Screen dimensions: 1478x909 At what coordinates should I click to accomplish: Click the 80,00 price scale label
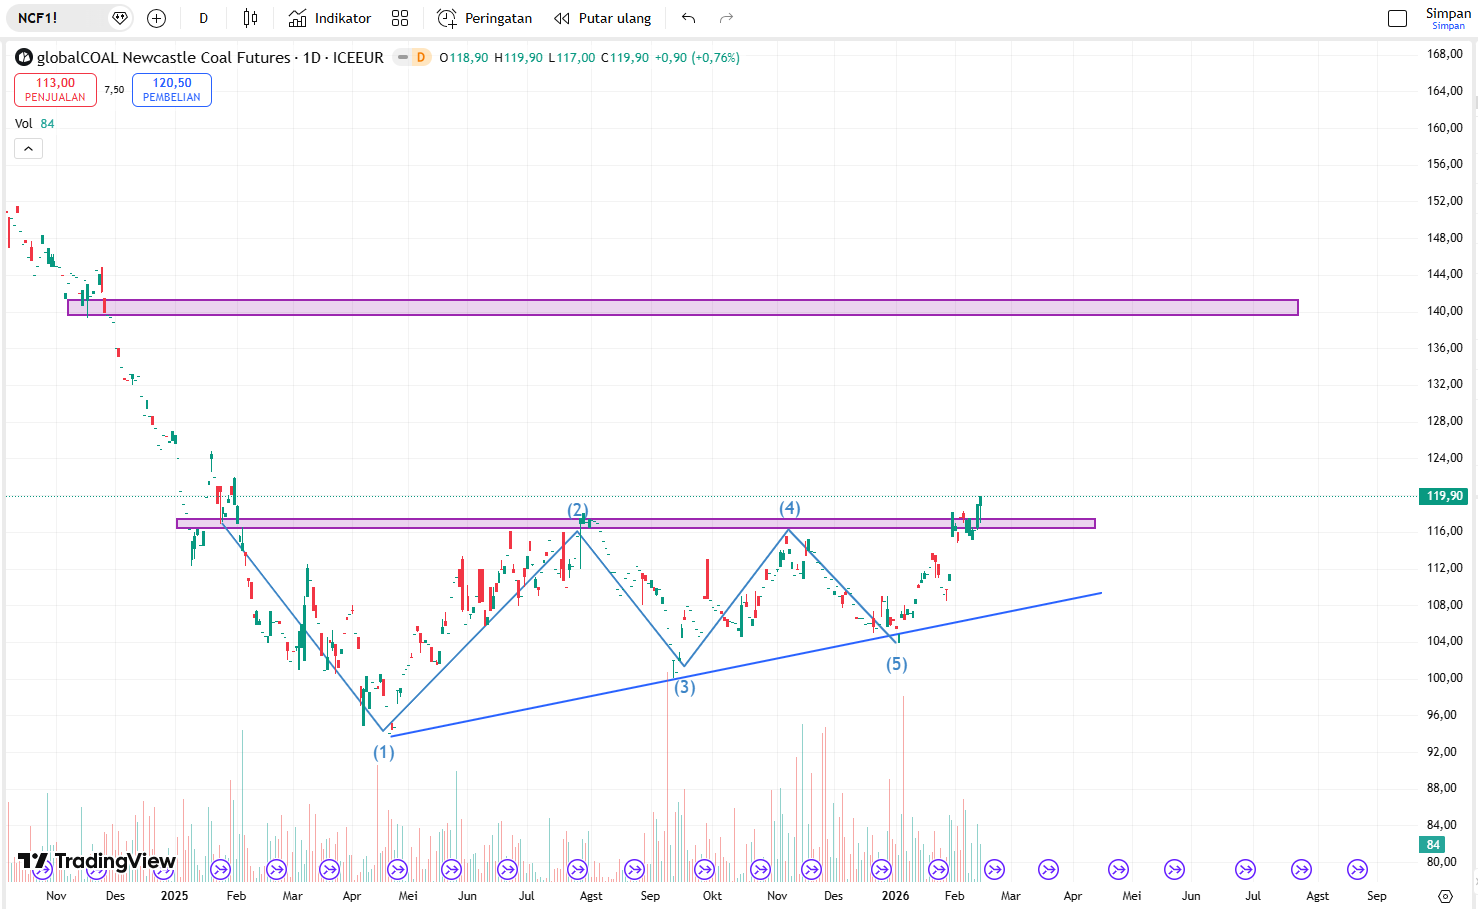[x=1444, y=862]
